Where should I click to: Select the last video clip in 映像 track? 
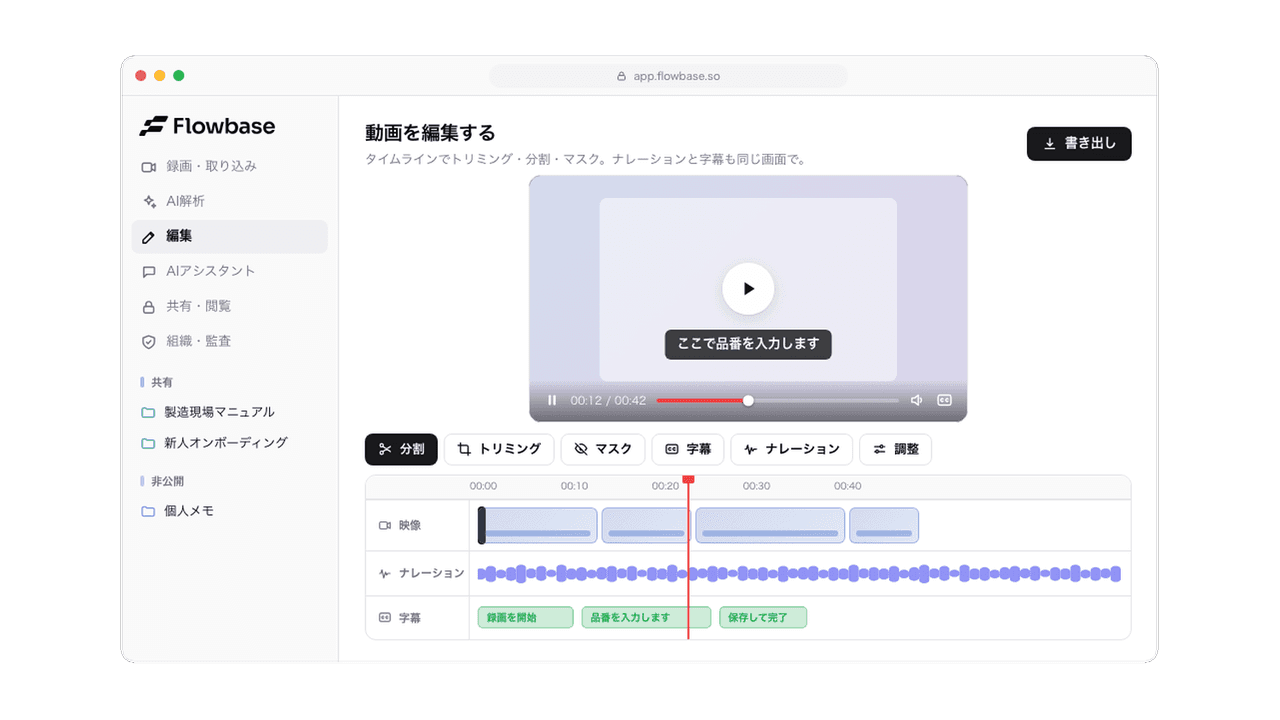coord(884,525)
